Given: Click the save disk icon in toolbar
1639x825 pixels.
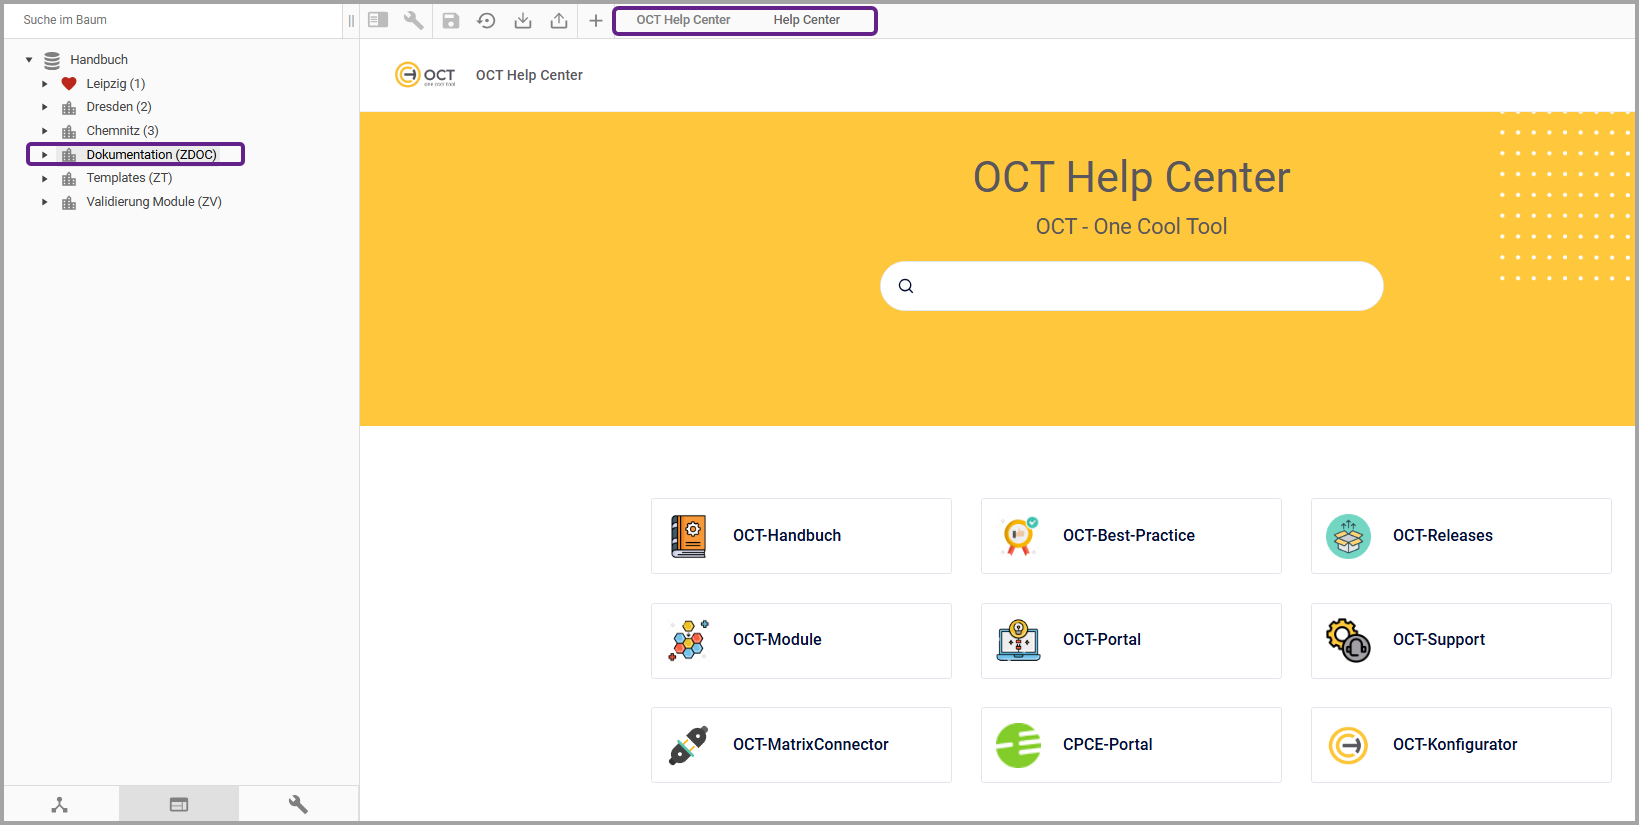Looking at the screenshot, I should (x=450, y=20).
